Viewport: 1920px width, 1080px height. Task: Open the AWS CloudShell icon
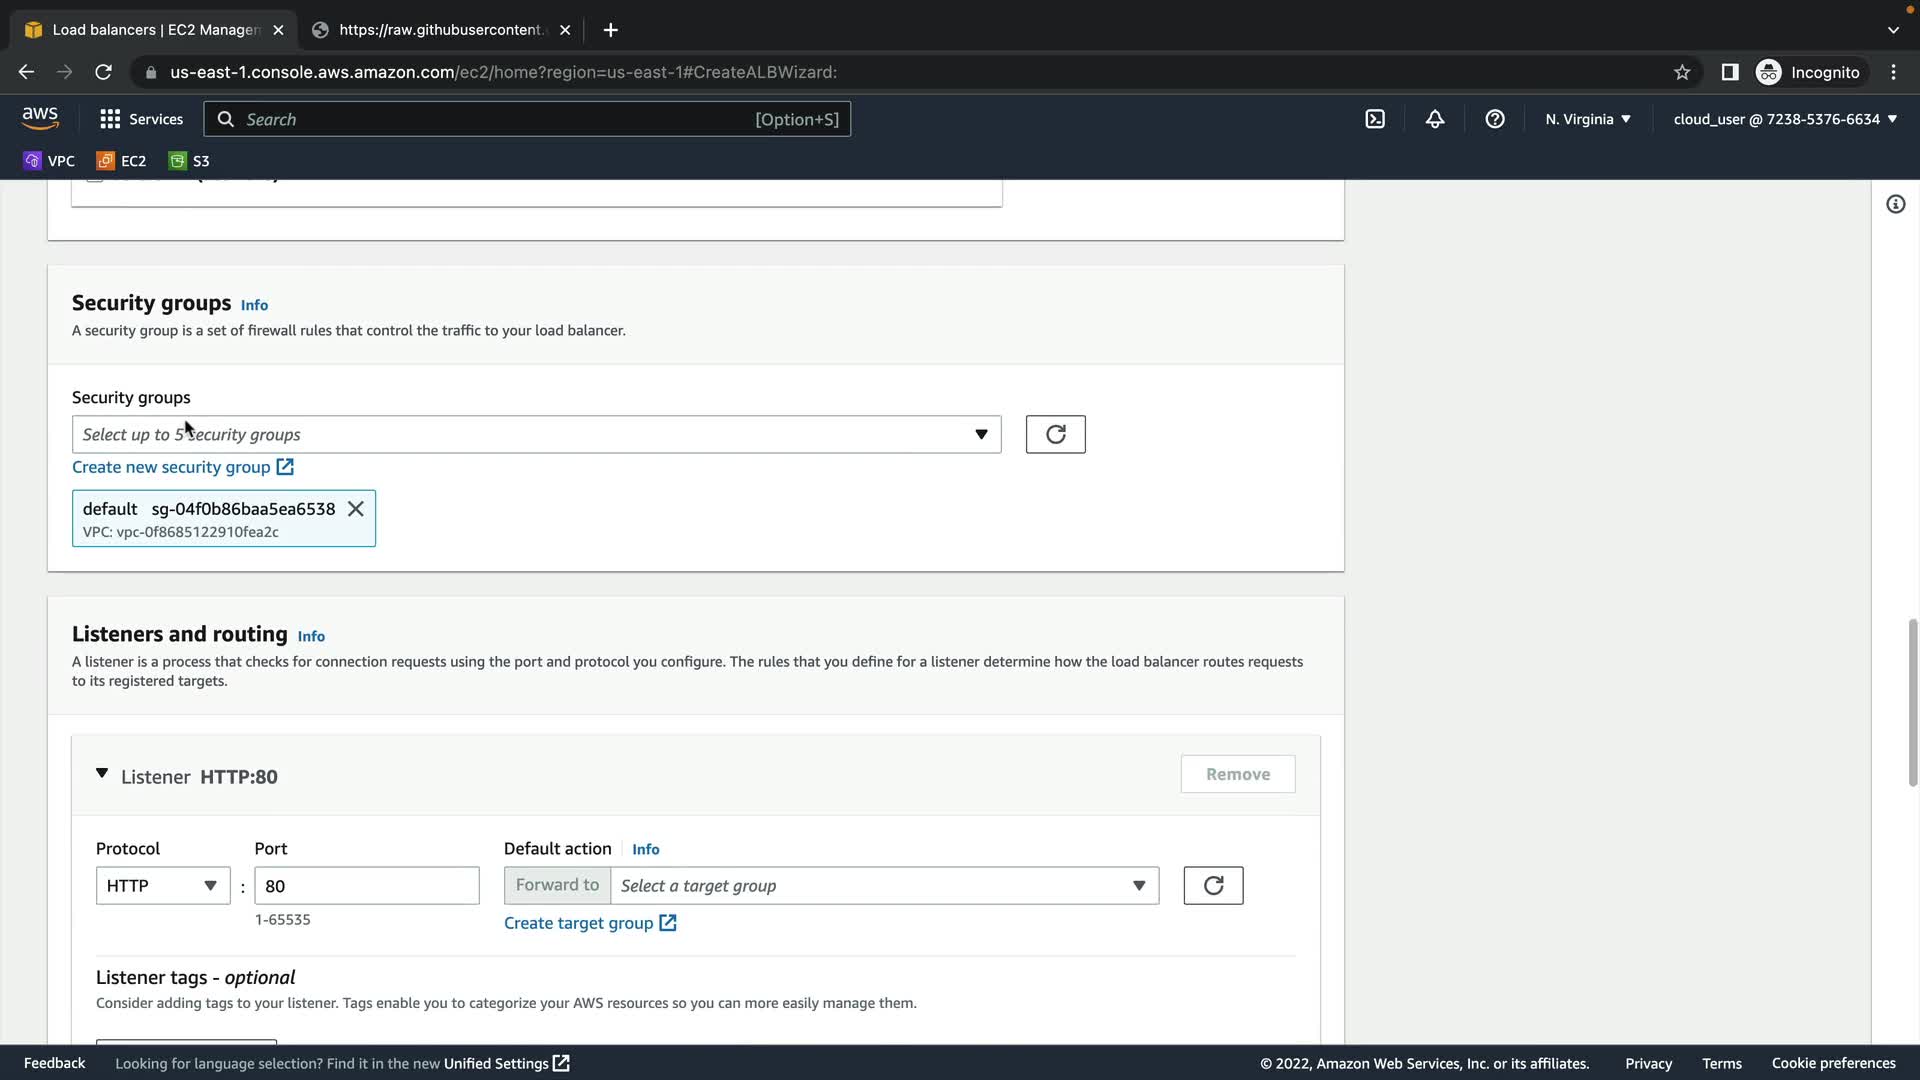point(1375,119)
